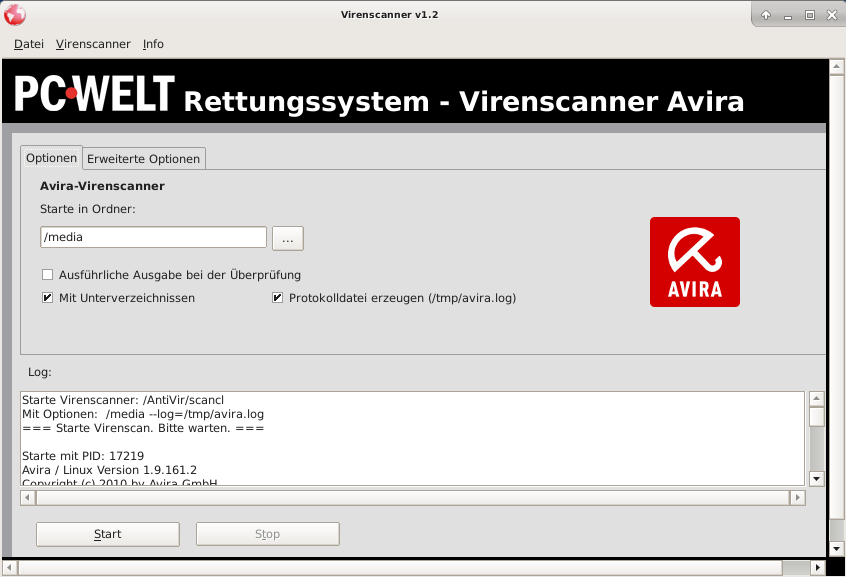Click the Start button

[108, 534]
